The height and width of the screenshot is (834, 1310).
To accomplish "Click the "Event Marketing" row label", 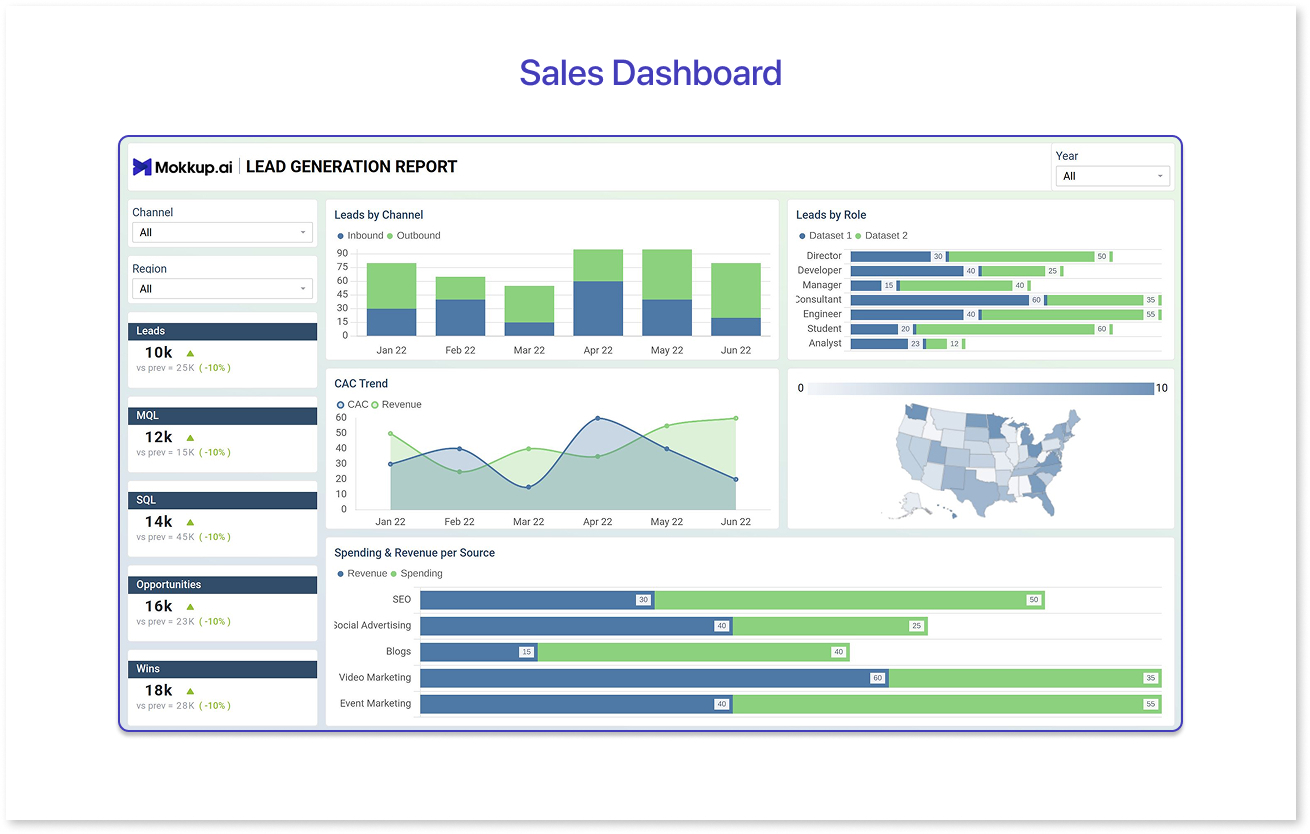I will coord(375,704).
